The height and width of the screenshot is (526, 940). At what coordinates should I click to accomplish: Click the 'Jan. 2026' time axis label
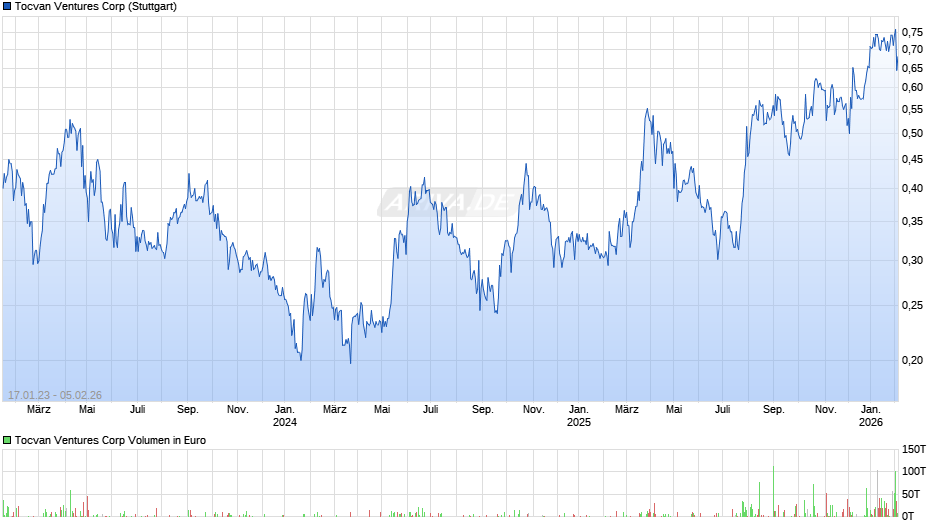[x=870, y=416]
